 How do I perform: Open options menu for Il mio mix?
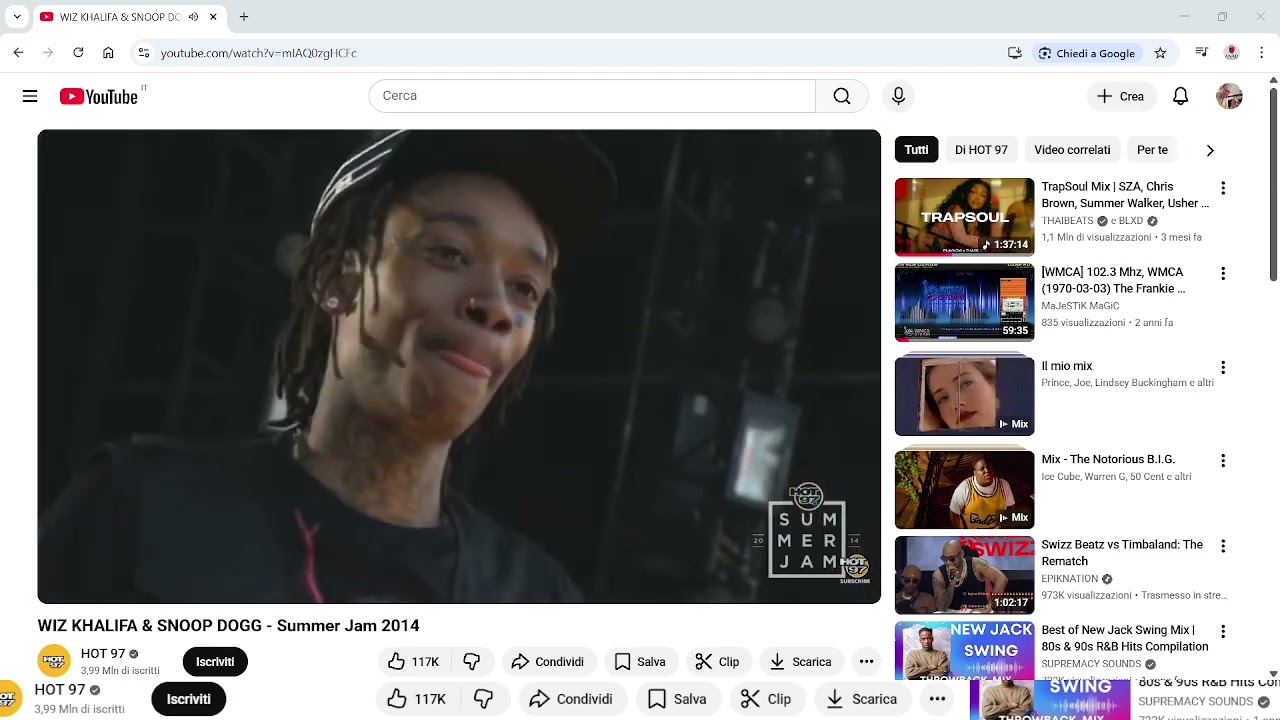[x=1222, y=367]
